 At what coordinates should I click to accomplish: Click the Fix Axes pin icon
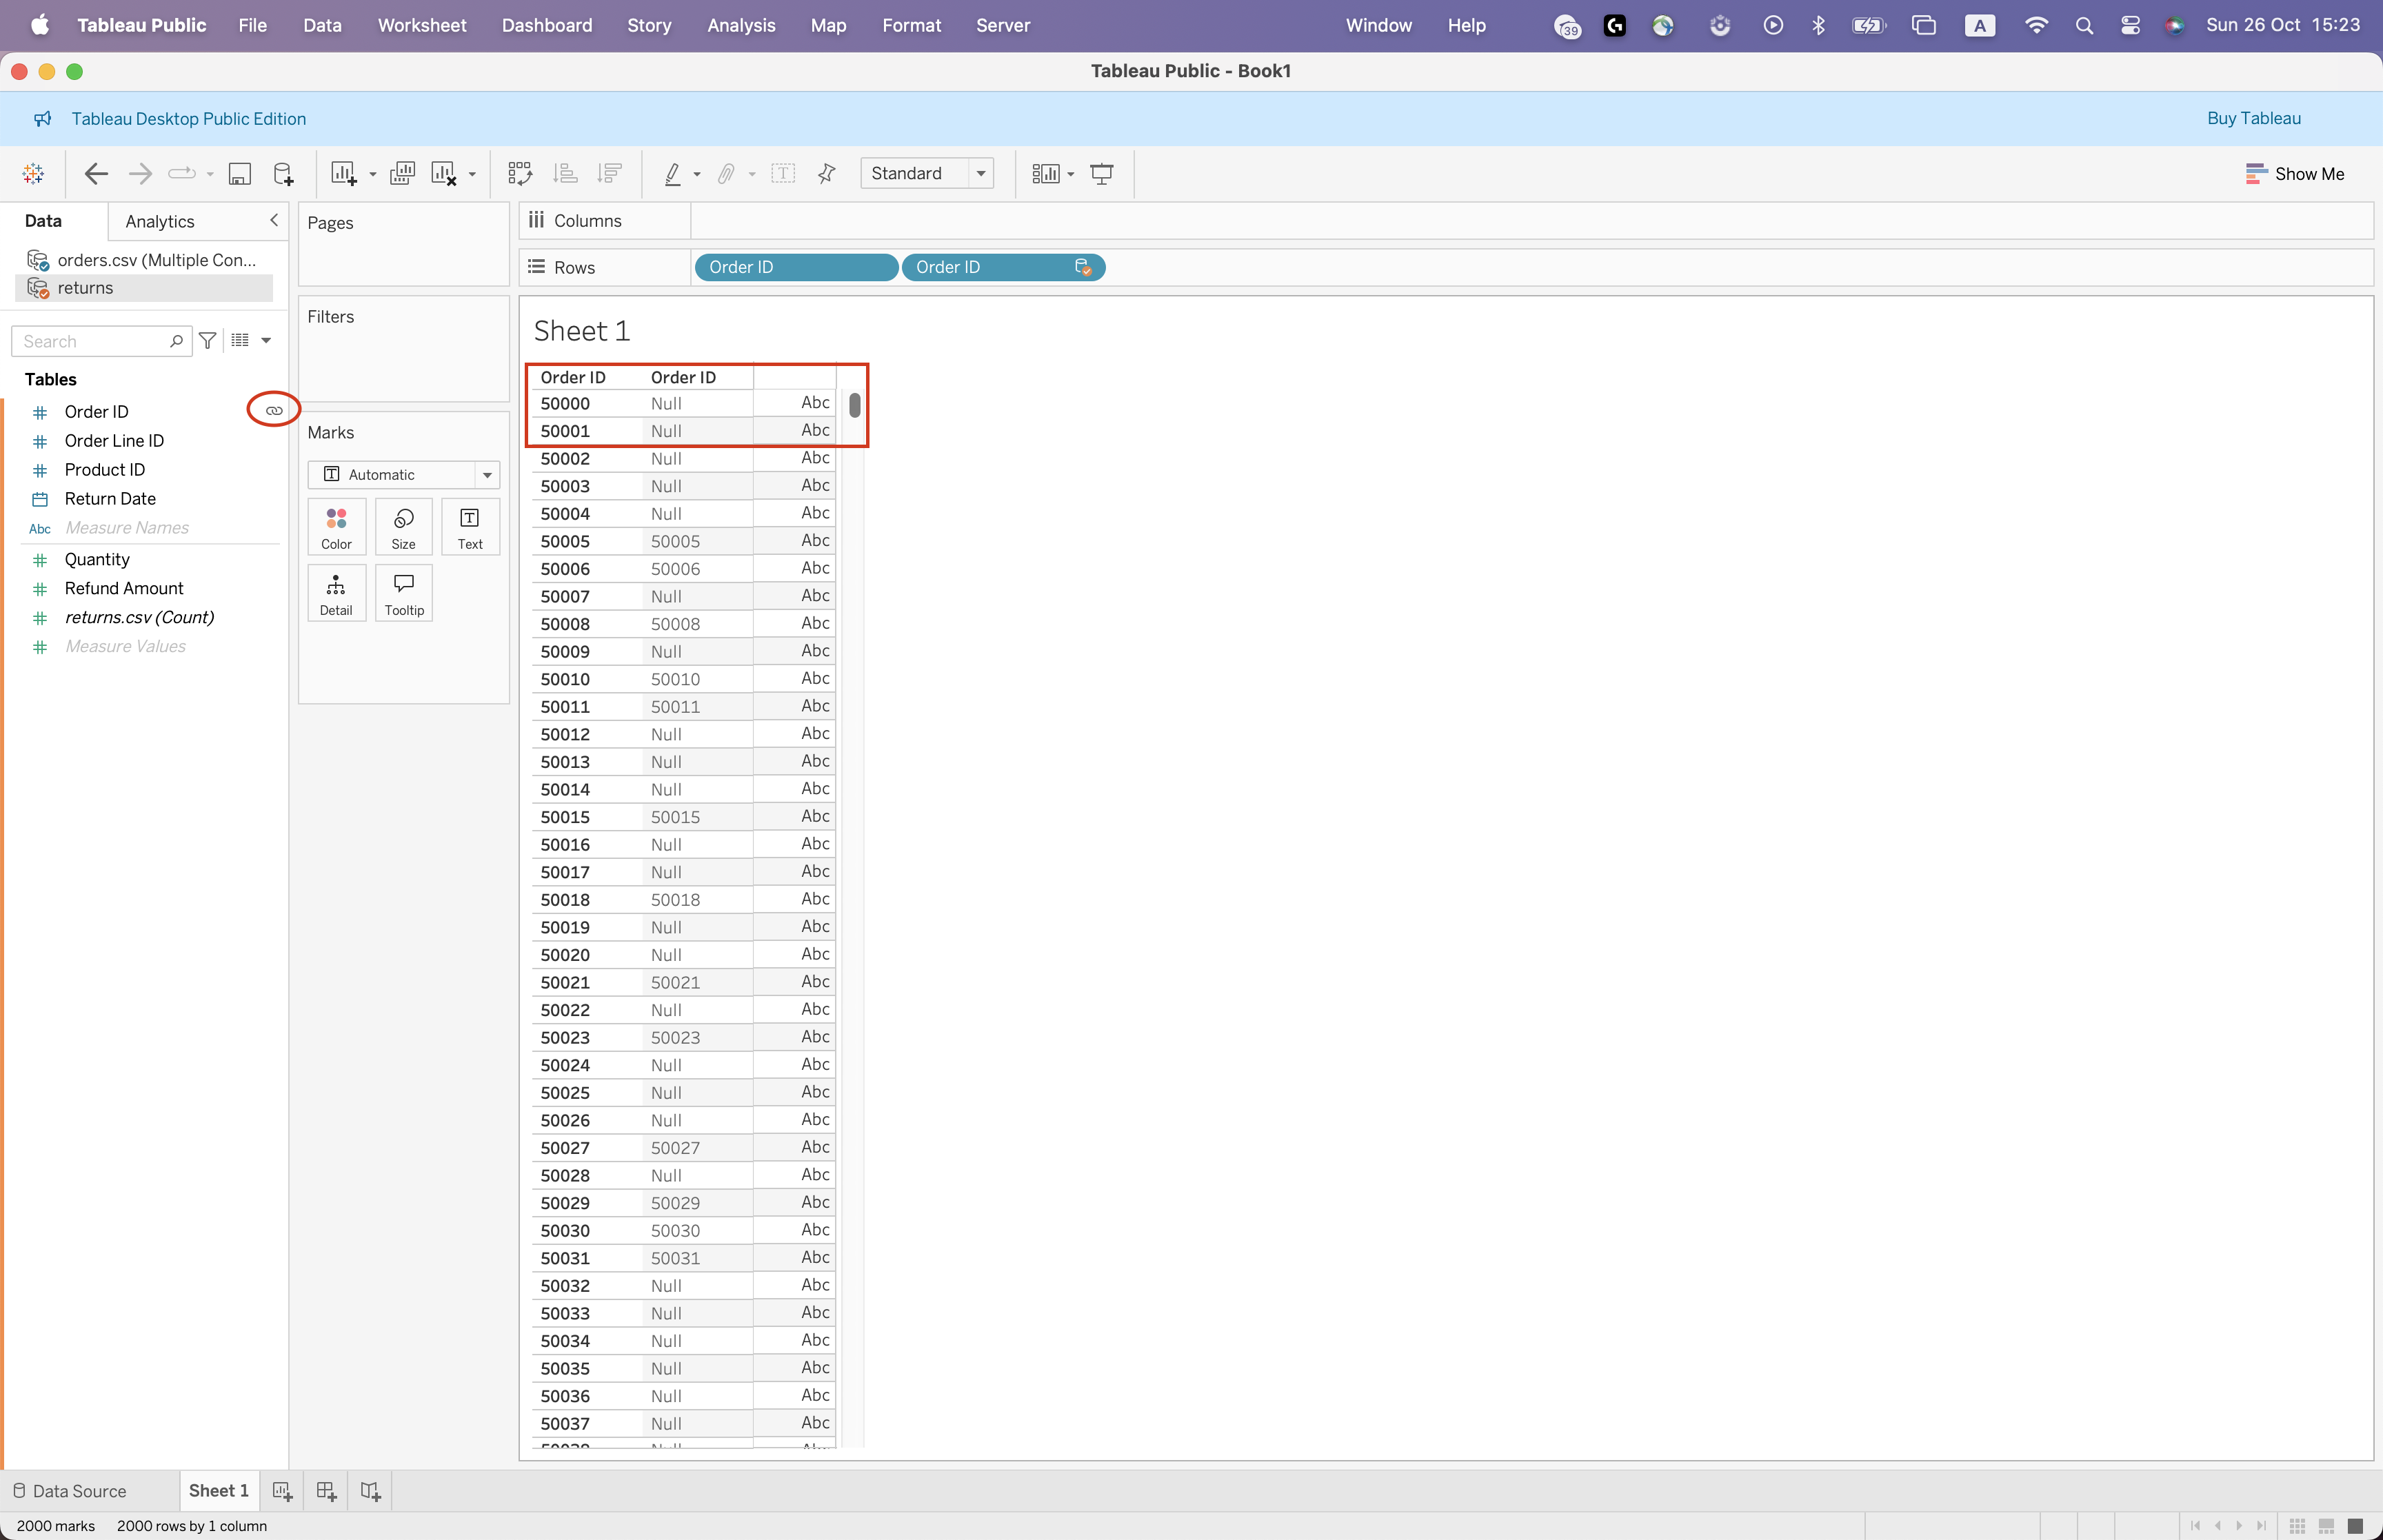826,173
